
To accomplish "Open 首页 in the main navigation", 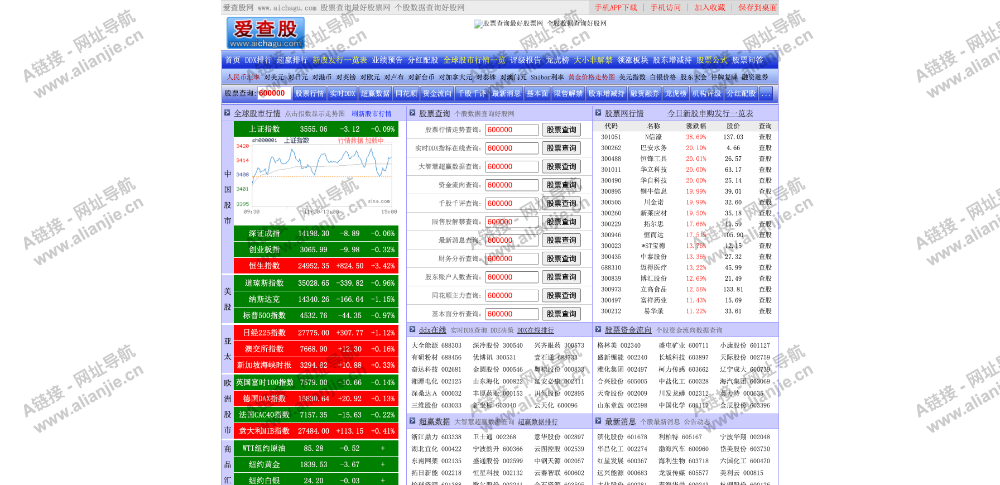I will [232, 60].
